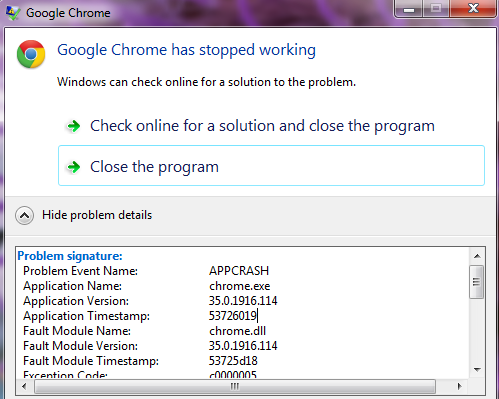The width and height of the screenshot is (499, 399).
Task: Click green arrow beside Check online option
Action: point(74,126)
